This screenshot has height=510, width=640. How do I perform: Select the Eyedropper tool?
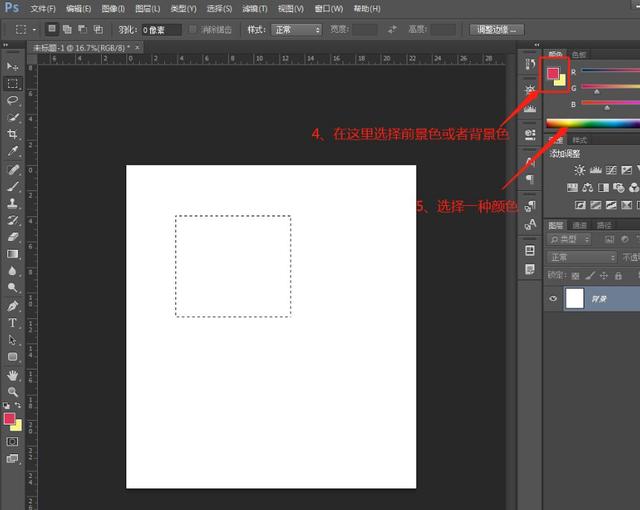[x=12, y=151]
